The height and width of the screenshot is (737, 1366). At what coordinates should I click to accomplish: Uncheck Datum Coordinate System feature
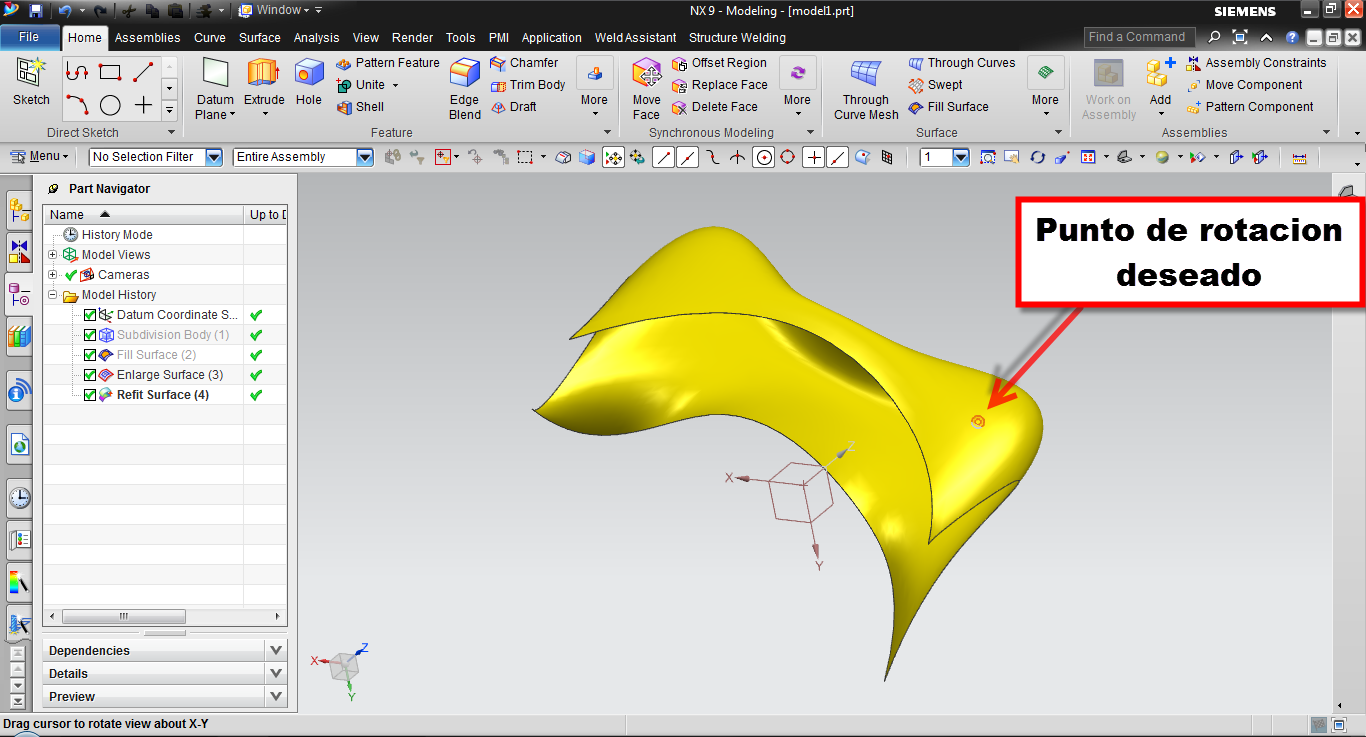point(90,315)
